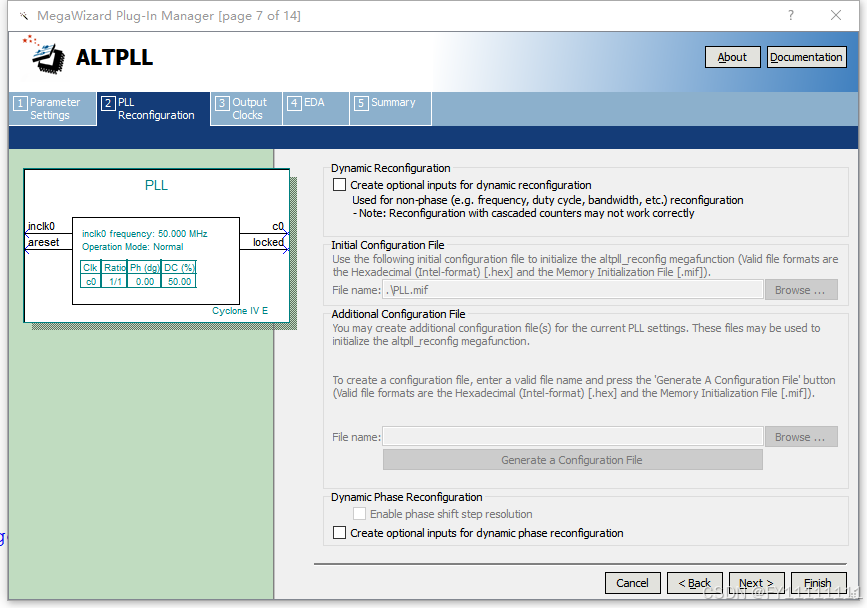Click the locked output port label
867x608 pixels.
click(268, 242)
